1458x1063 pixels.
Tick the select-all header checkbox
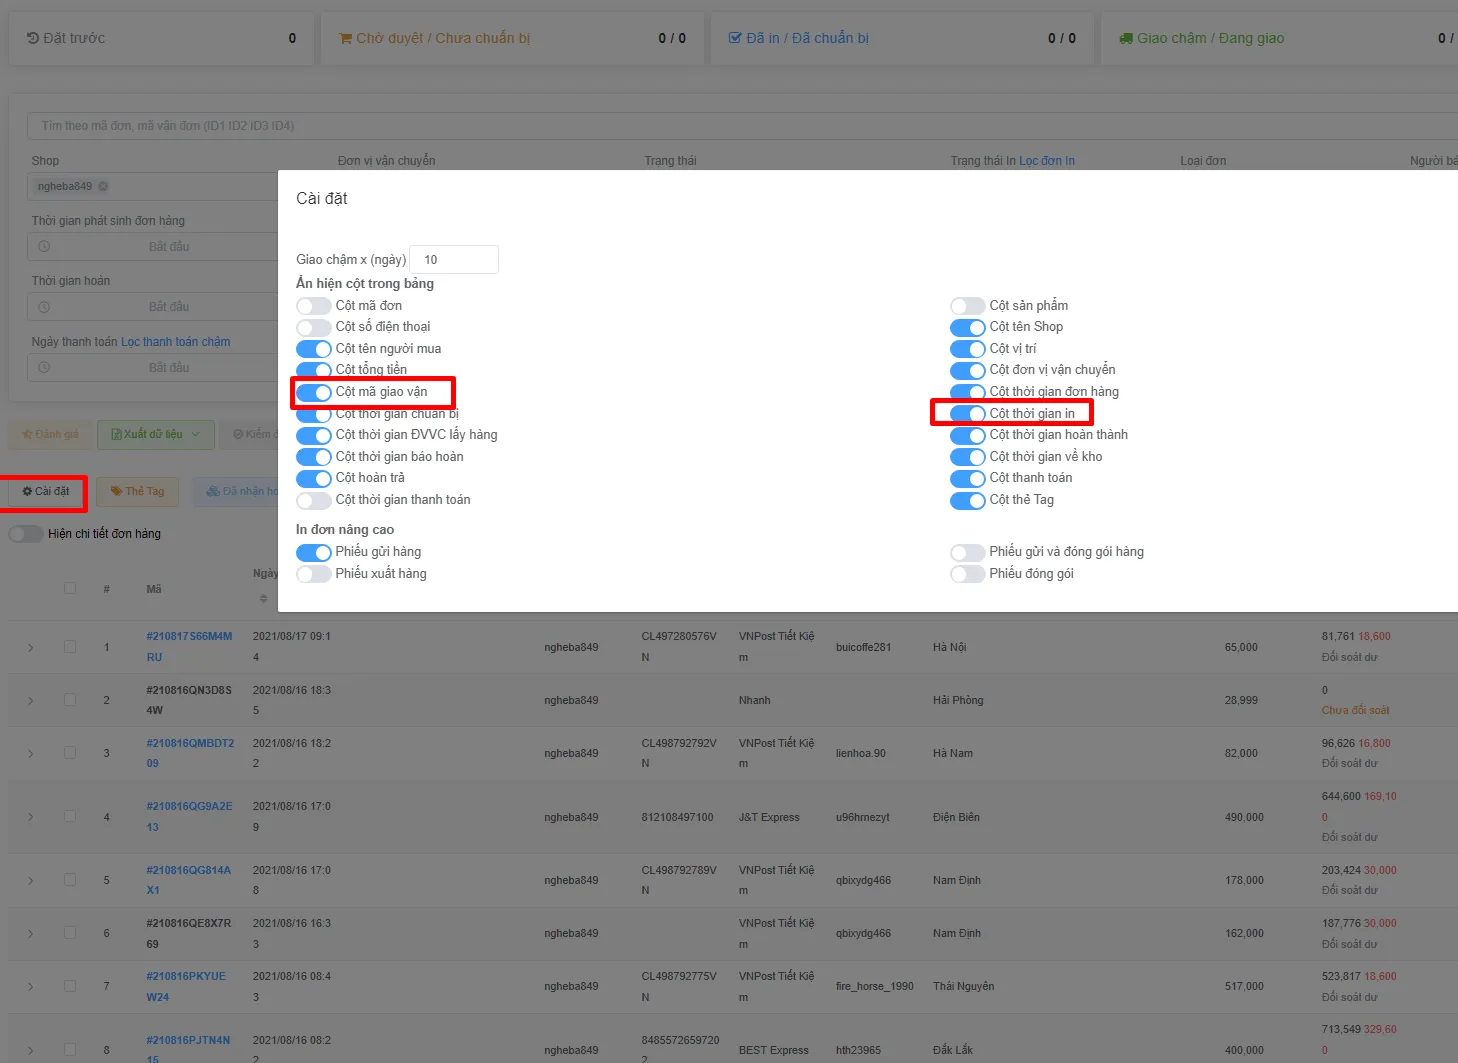tap(70, 588)
